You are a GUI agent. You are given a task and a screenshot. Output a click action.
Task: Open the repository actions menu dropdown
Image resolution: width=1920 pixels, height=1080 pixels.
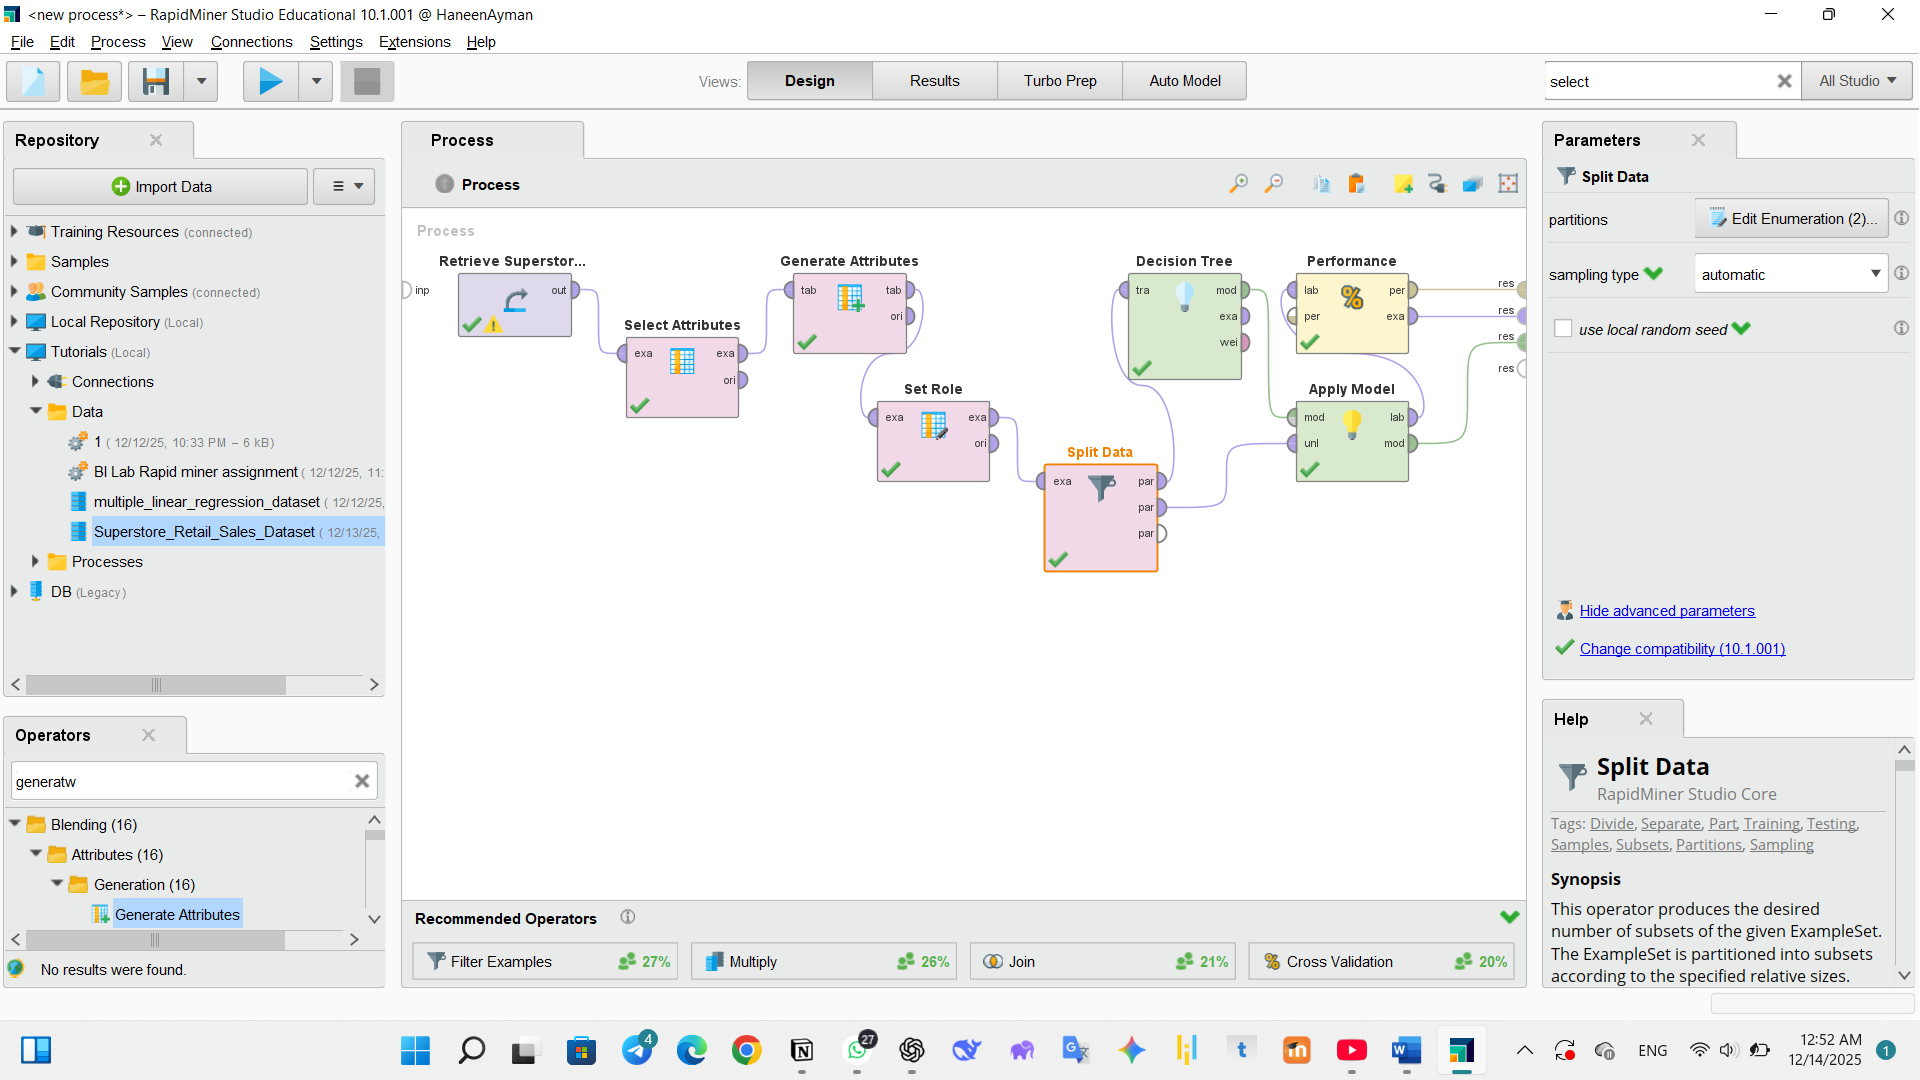coord(345,186)
